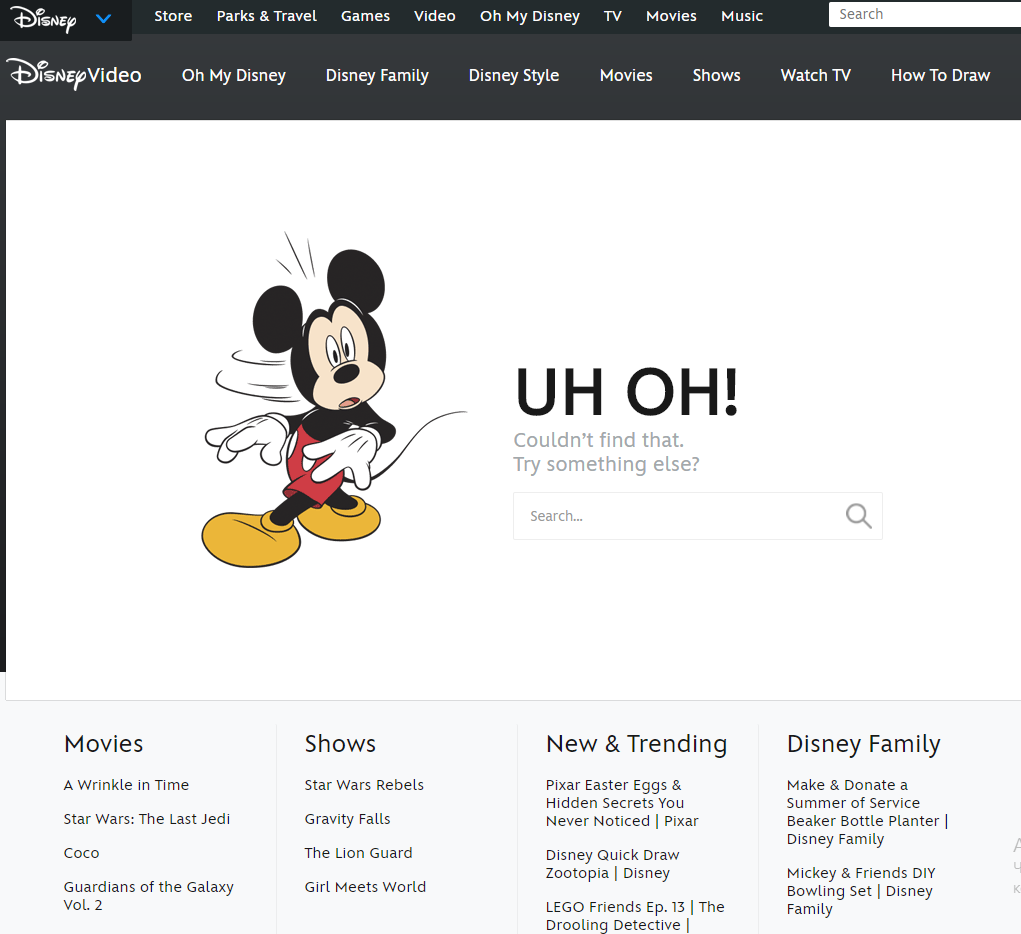The height and width of the screenshot is (934, 1021).
Task: Select TV in the top navigation
Action: pos(613,16)
